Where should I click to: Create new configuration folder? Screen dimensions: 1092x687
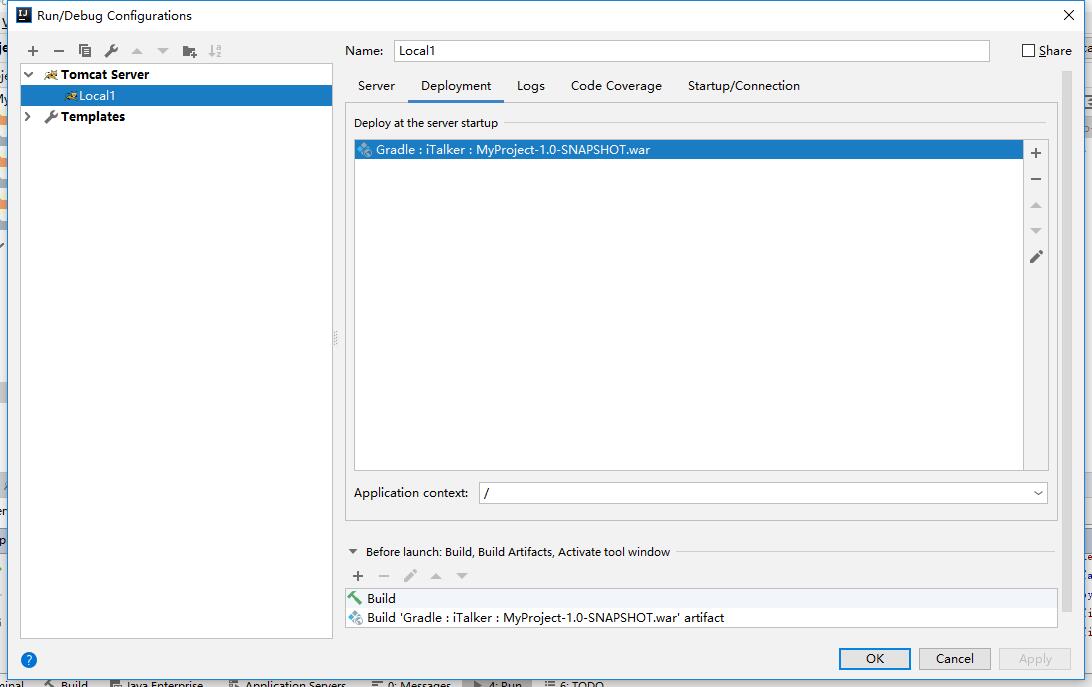pyautogui.click(x=189, y=51)
